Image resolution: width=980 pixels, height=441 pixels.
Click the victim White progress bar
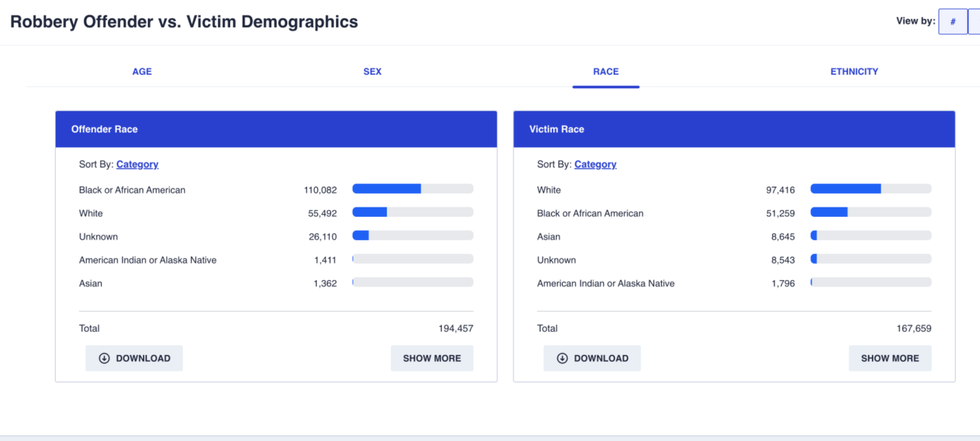[x=870, y=189]
